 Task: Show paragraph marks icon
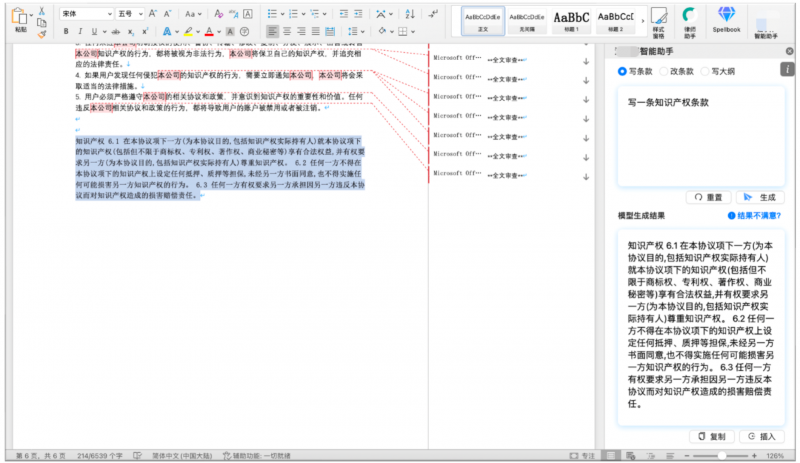point(433,14)
